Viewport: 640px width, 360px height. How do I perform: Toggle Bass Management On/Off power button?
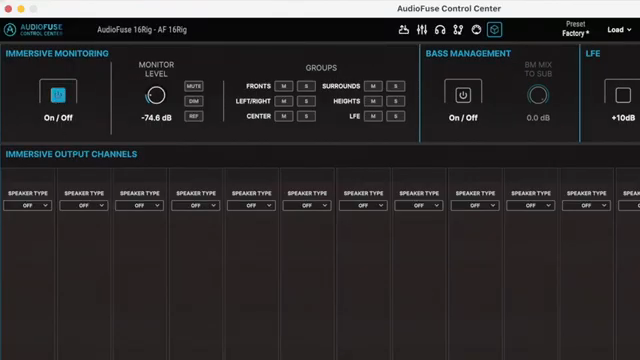point(463,95)
